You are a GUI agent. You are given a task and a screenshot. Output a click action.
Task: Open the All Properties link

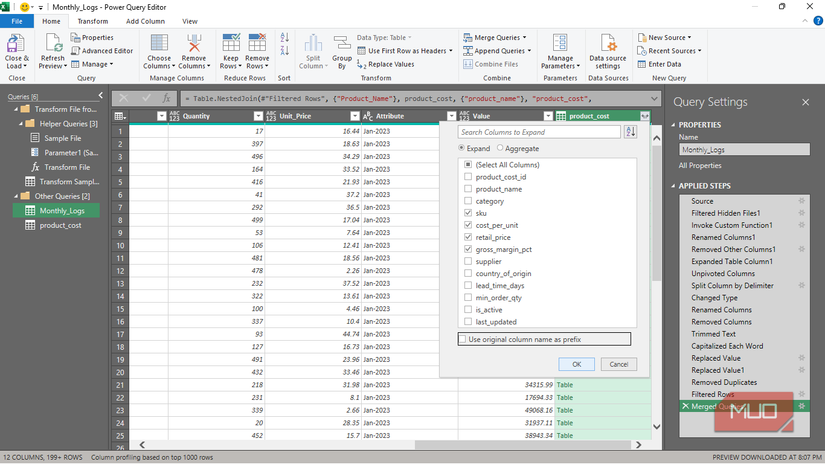700,165
